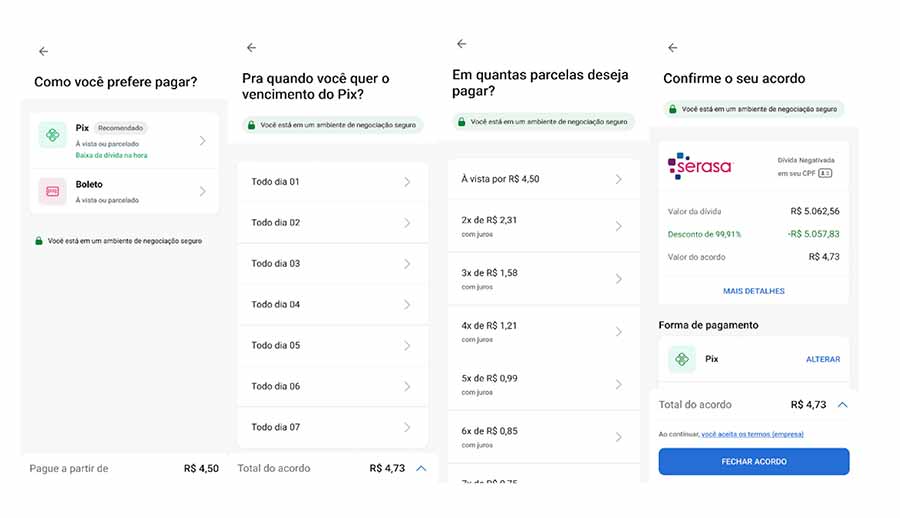
Task: Tap the pink Boleto icon
Action: click(53, 191)
